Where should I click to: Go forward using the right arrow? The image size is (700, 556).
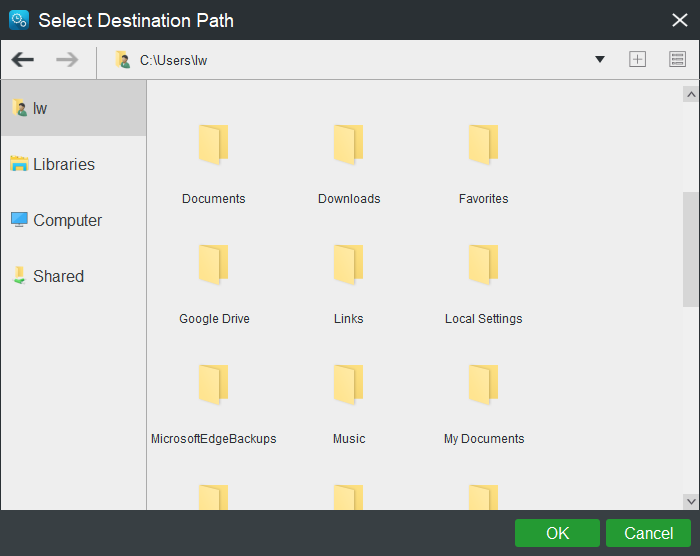(67, 59)
